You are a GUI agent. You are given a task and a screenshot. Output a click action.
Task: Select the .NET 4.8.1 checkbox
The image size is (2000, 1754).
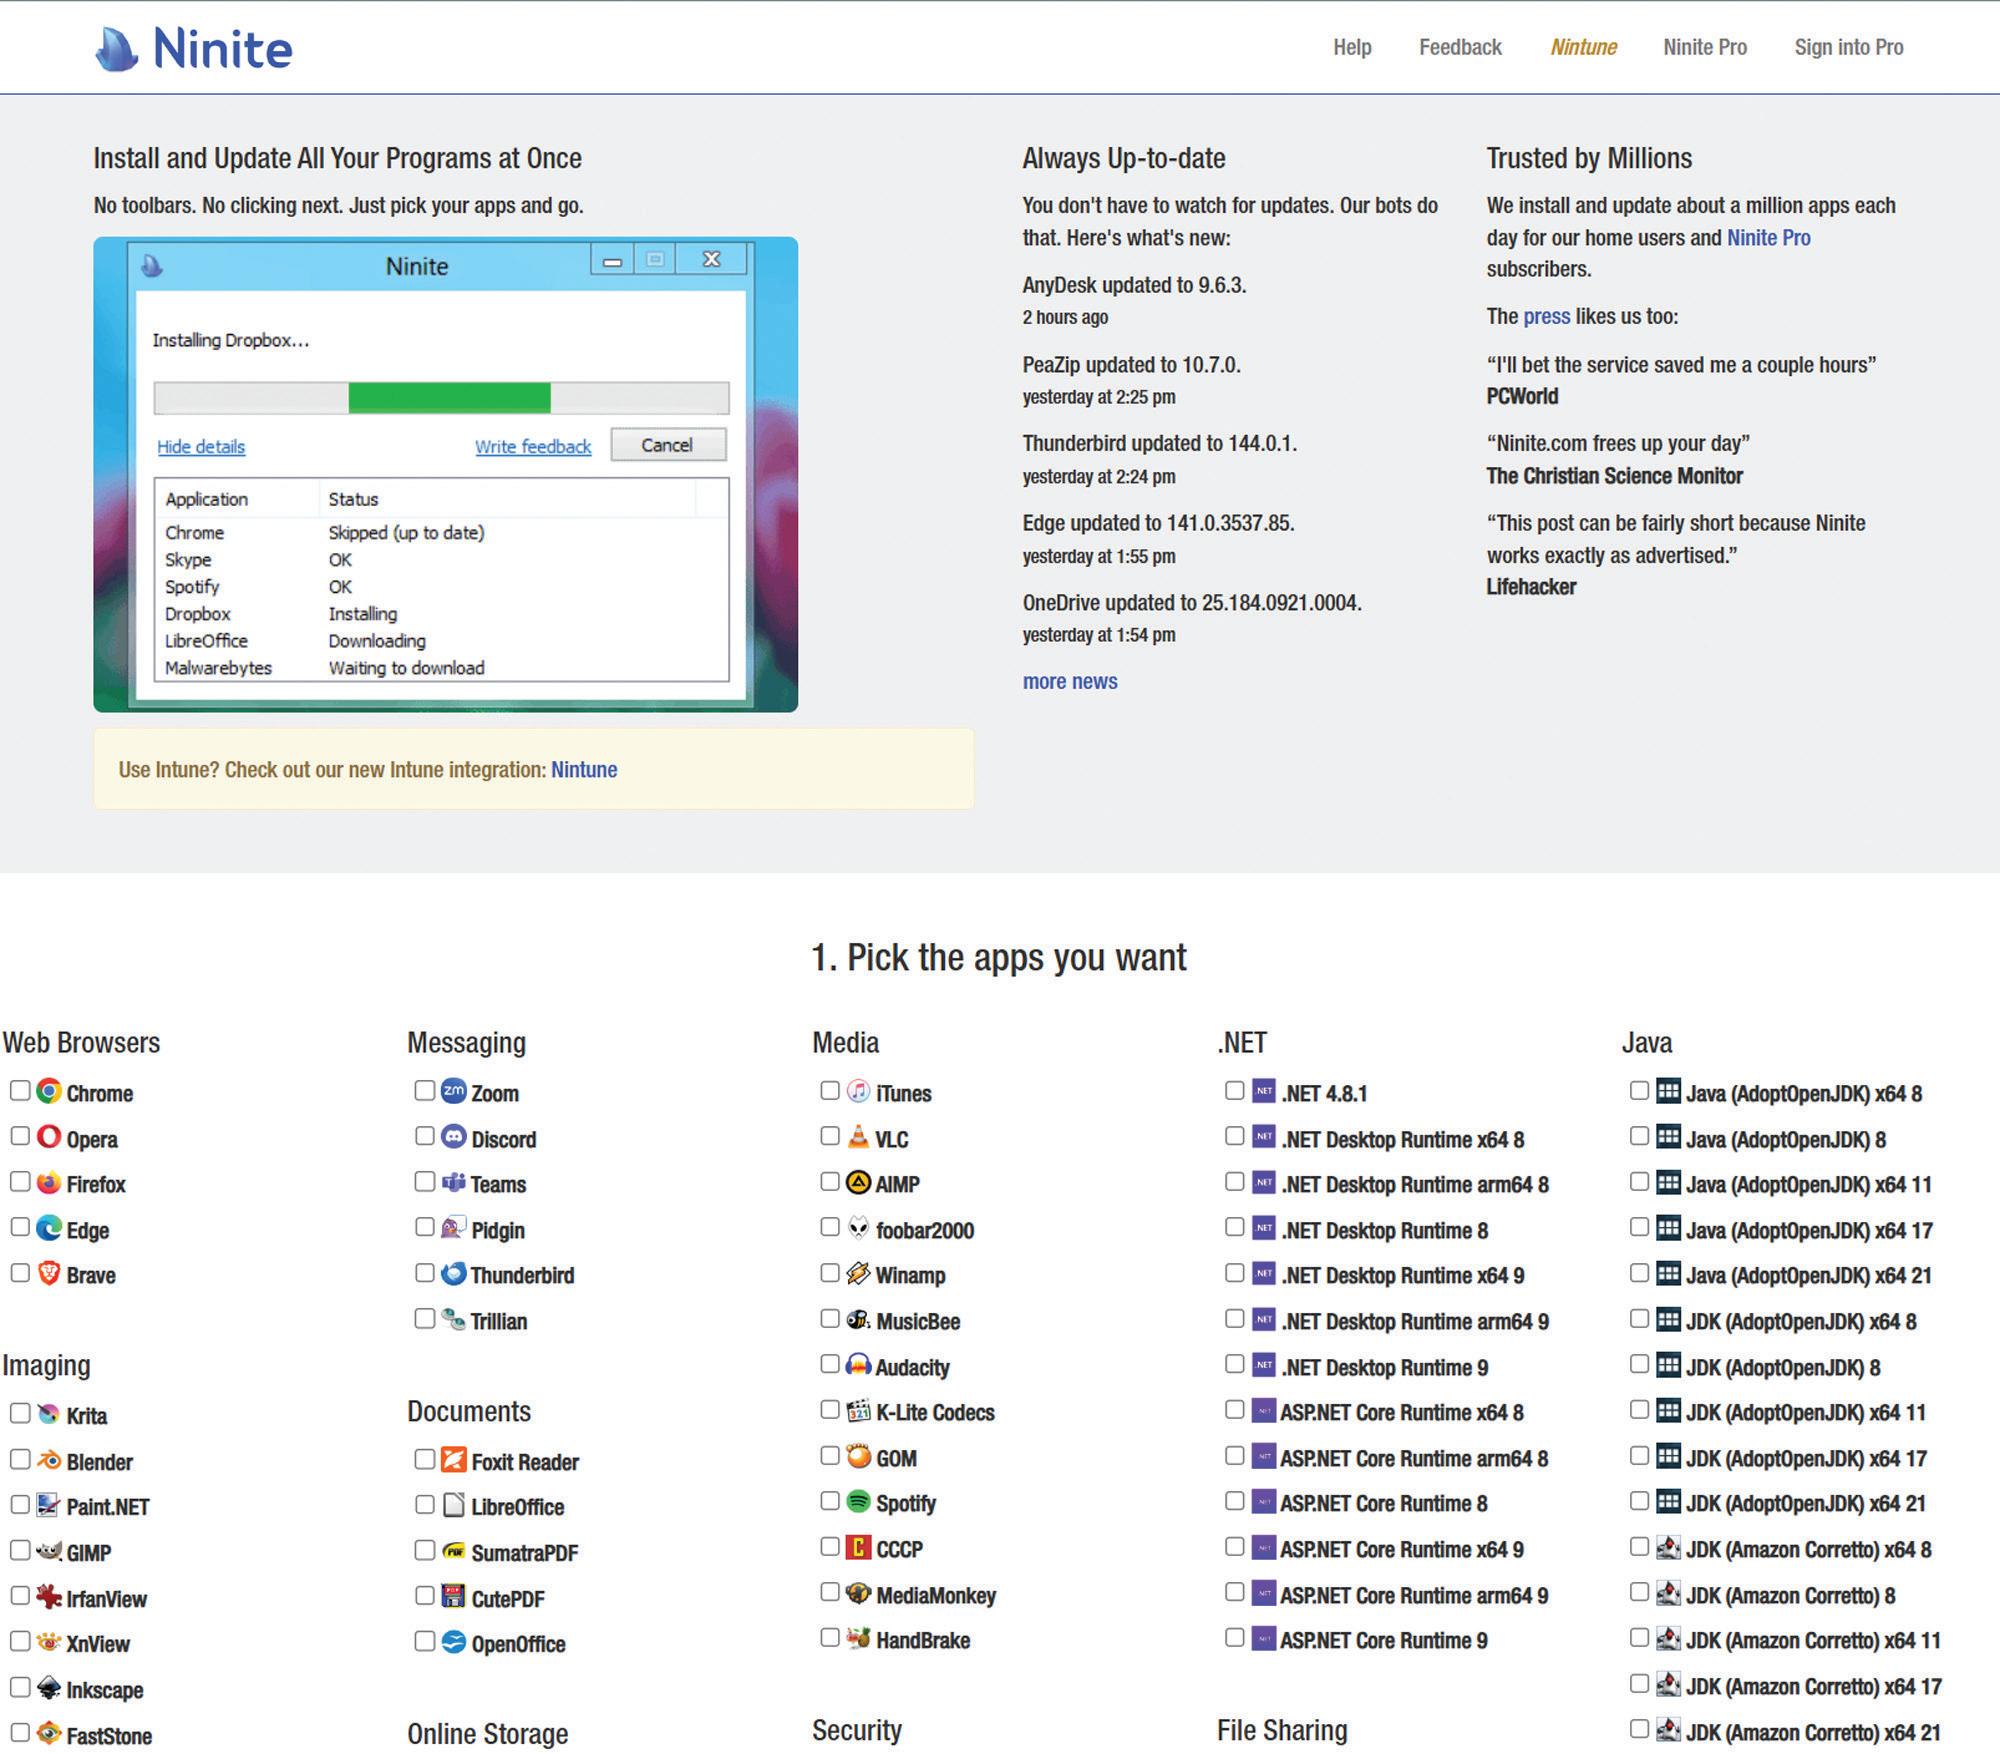[x=1234, y=1090]
